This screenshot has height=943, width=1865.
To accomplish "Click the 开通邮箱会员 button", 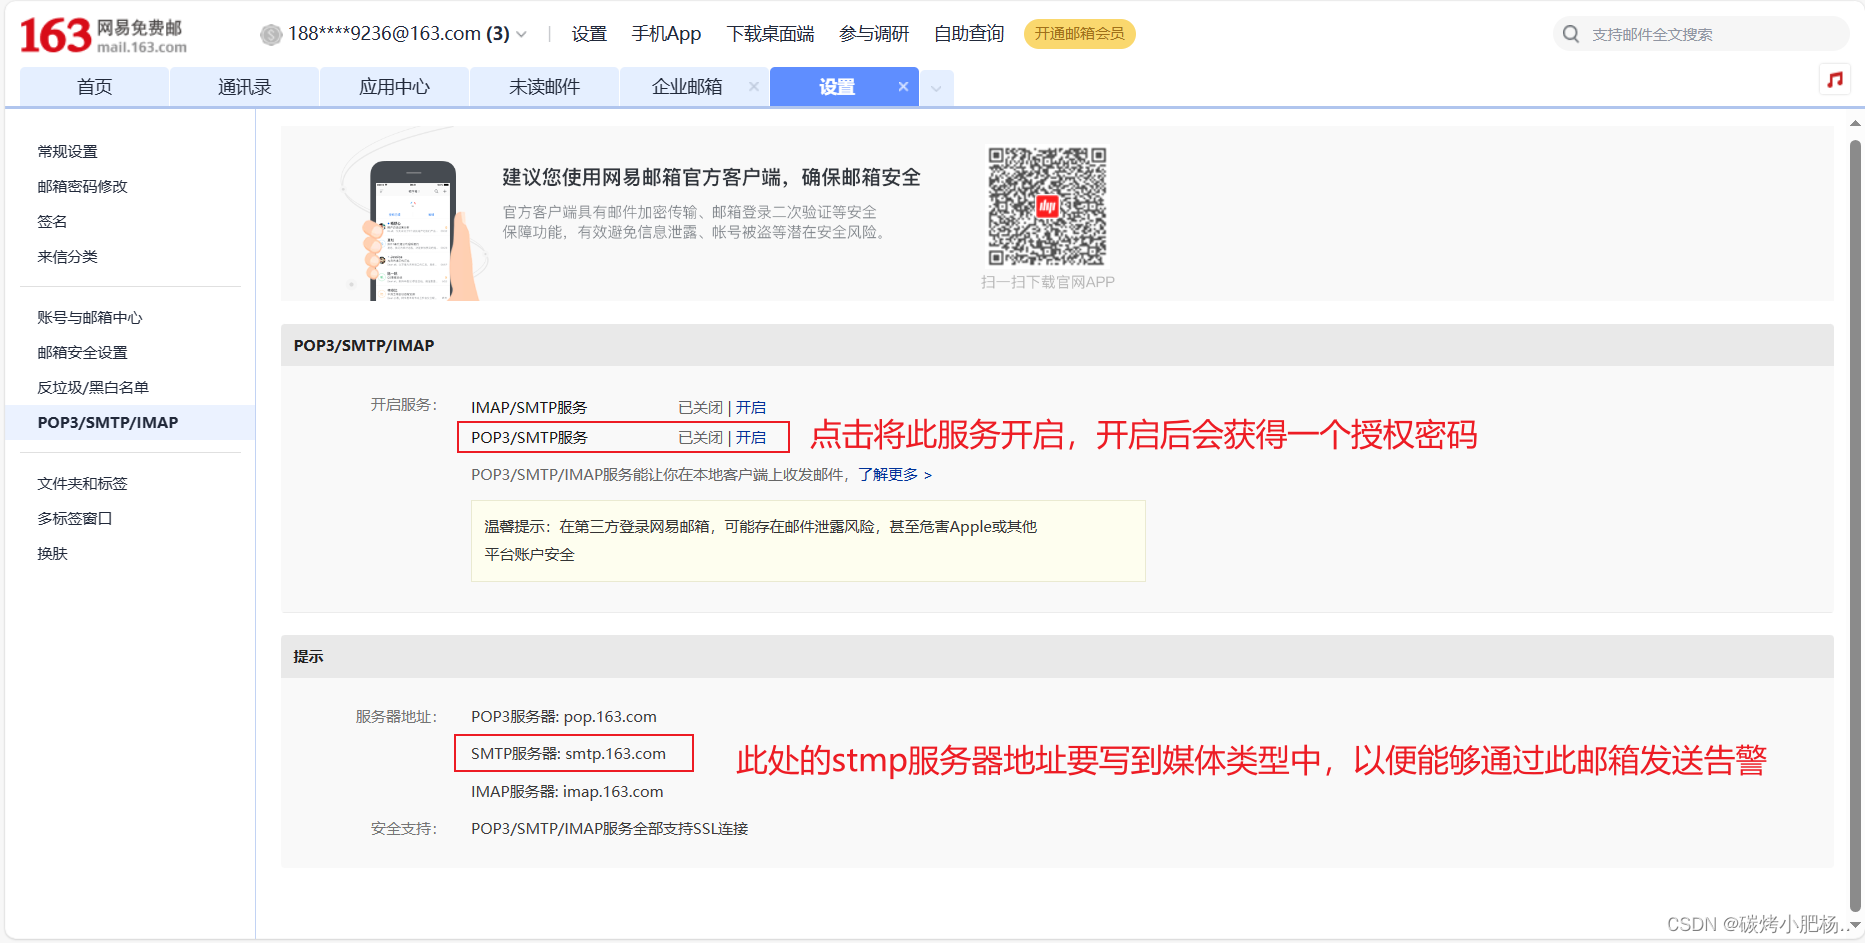I will [1079, 34].
